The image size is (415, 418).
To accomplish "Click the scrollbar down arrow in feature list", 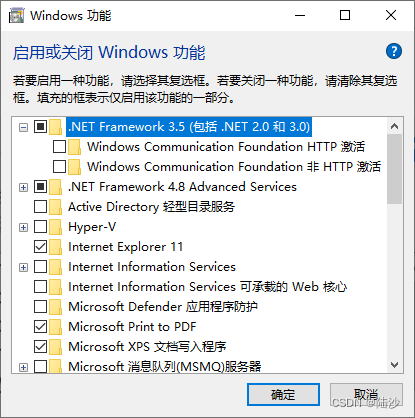I will (395, 365).
